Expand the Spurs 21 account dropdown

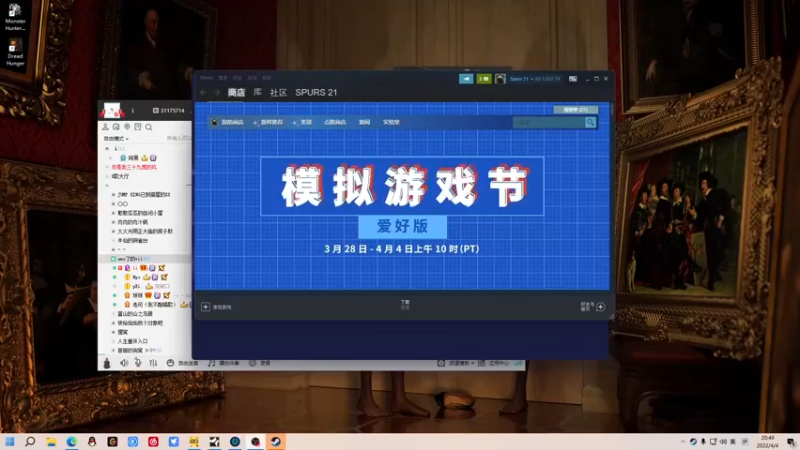535,79
